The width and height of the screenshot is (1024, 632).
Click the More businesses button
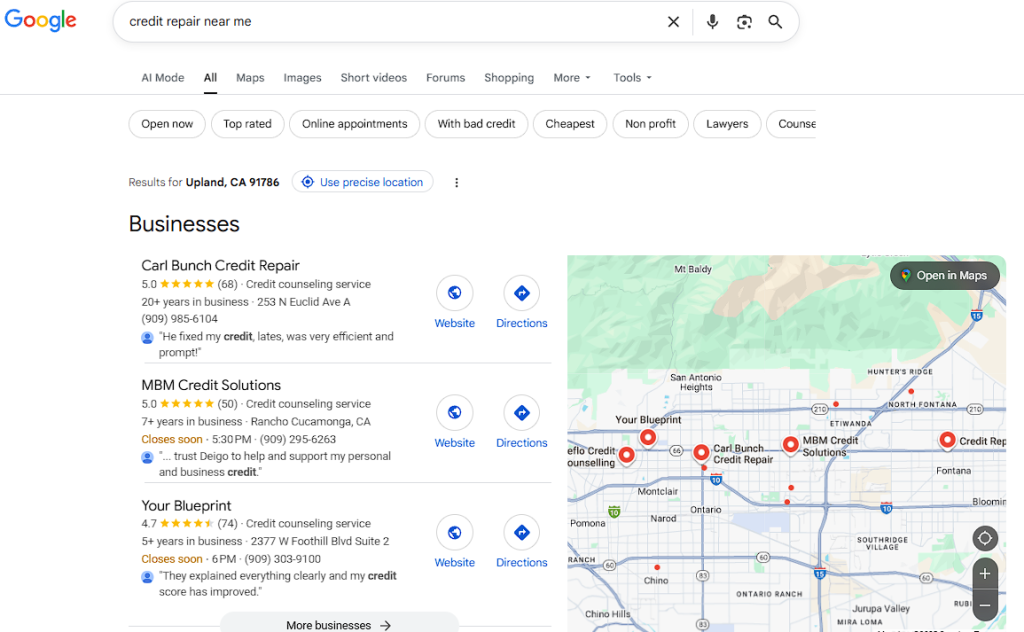tap(339, 625)
